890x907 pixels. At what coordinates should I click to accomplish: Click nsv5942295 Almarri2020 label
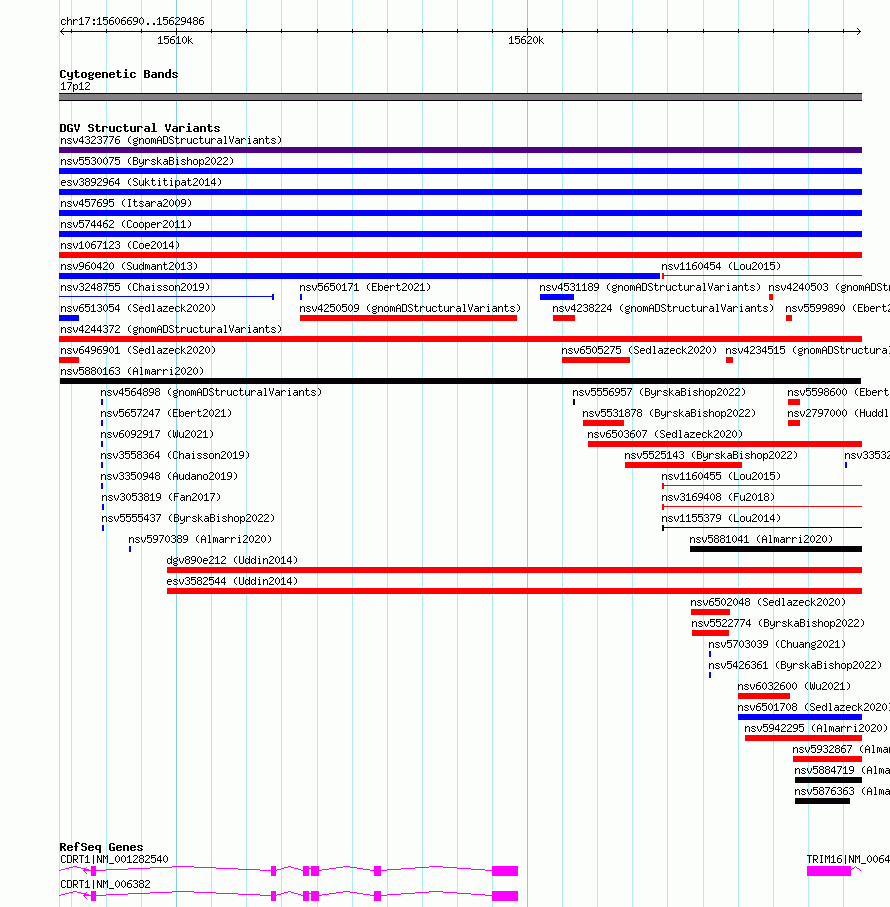click(816, 728)
